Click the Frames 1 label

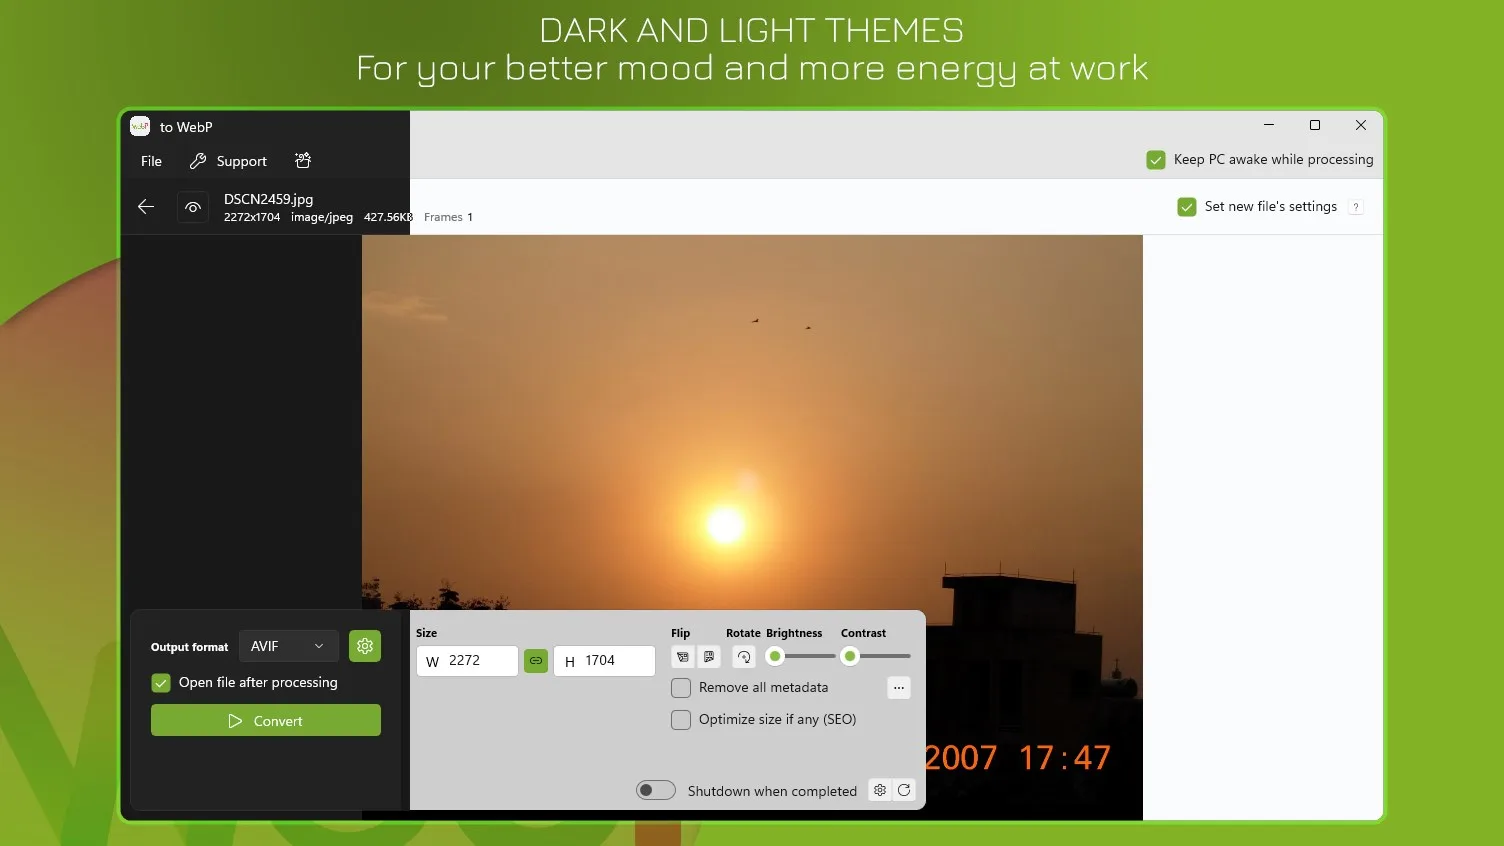(x=448, y=217)
